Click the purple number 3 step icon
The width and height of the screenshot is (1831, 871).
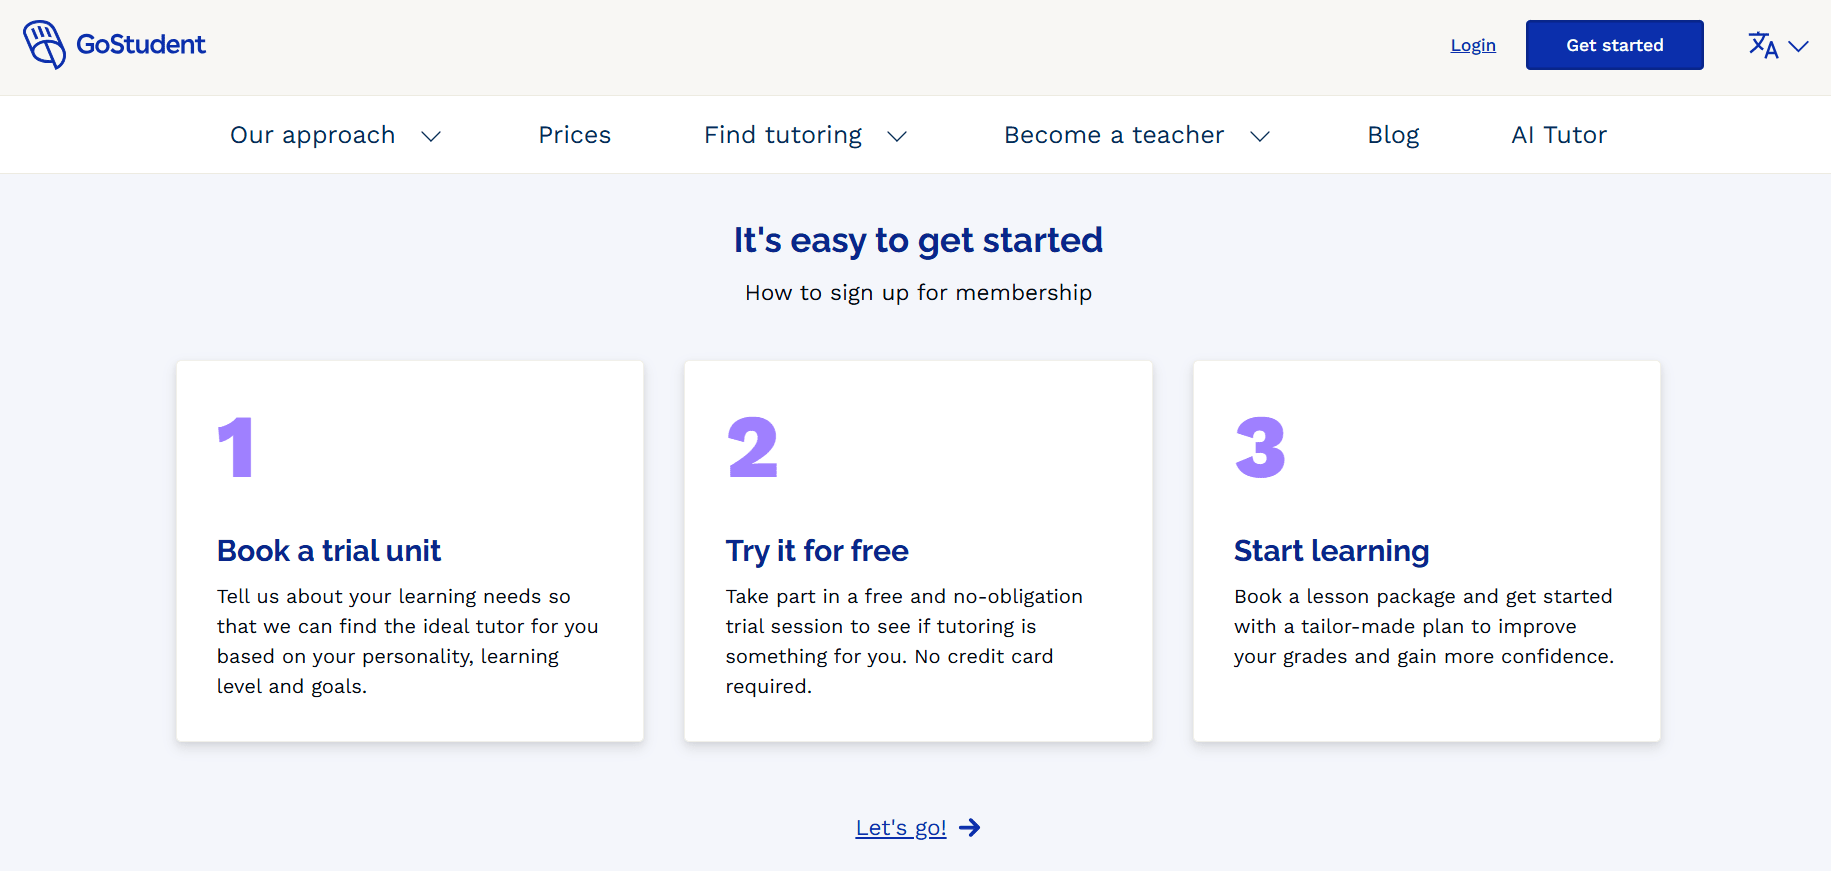(x=1260, y=447)
